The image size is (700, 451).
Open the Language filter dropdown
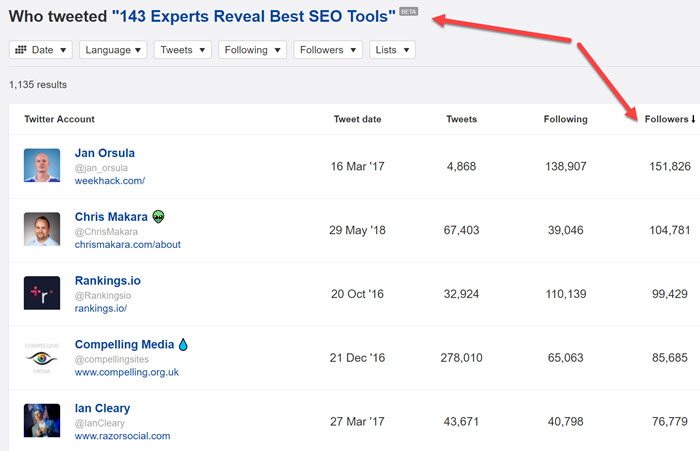113,49
